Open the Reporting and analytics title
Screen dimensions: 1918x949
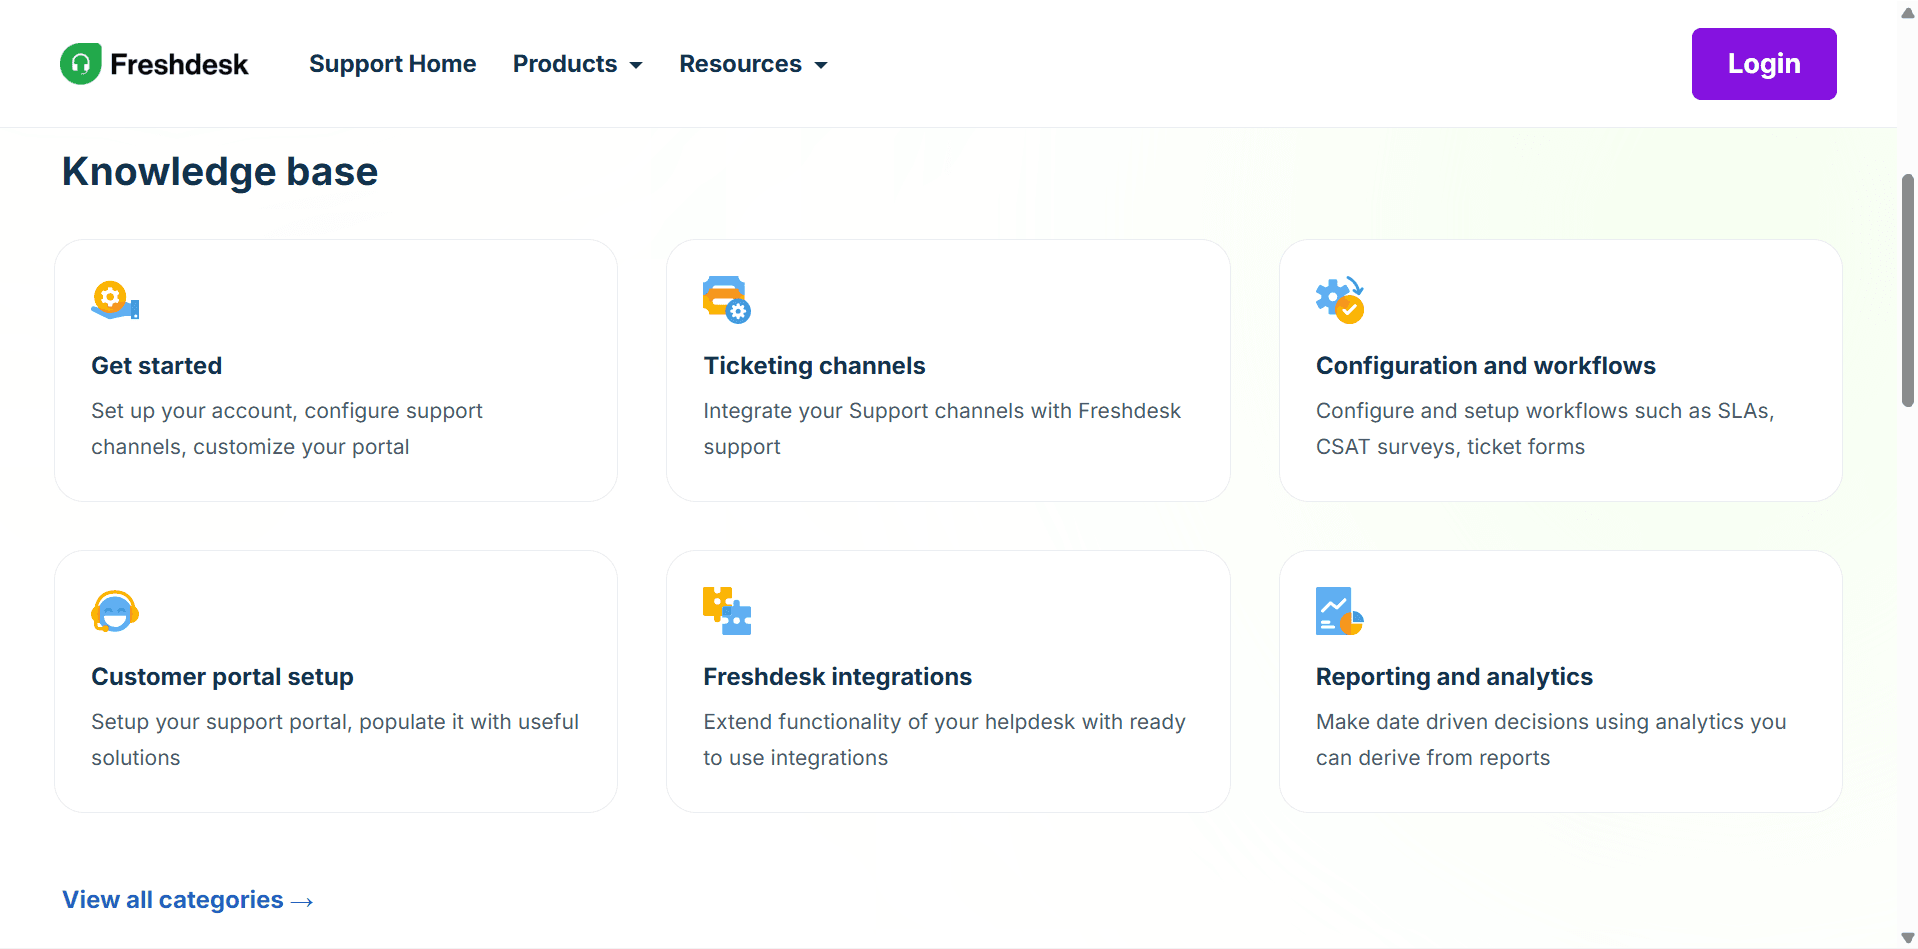(x=1454, y=677)
